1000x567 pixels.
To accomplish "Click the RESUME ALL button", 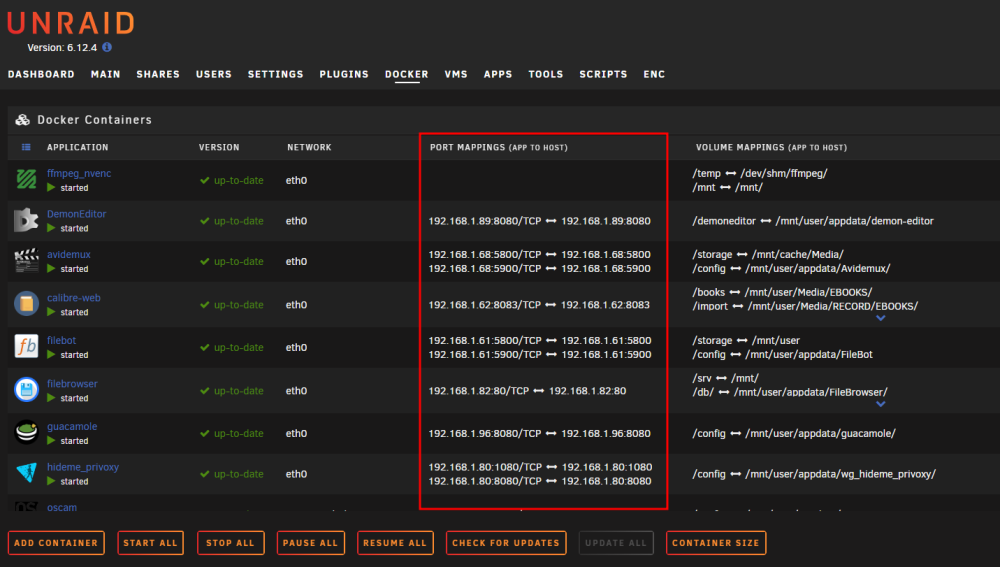I will 395,543.
